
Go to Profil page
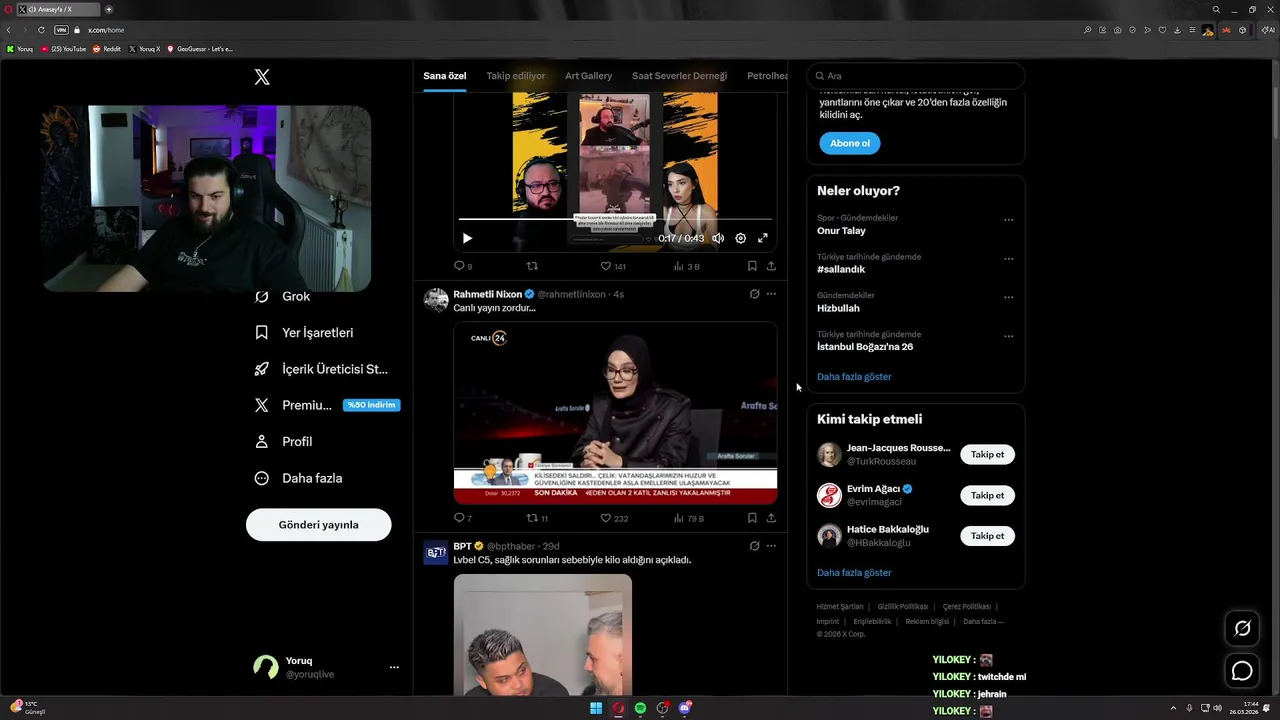tap(283, 441)
